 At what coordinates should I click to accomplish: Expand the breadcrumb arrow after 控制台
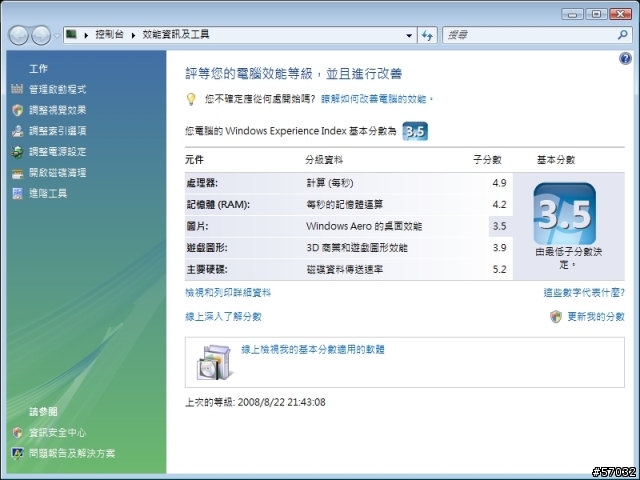(133, 35)
